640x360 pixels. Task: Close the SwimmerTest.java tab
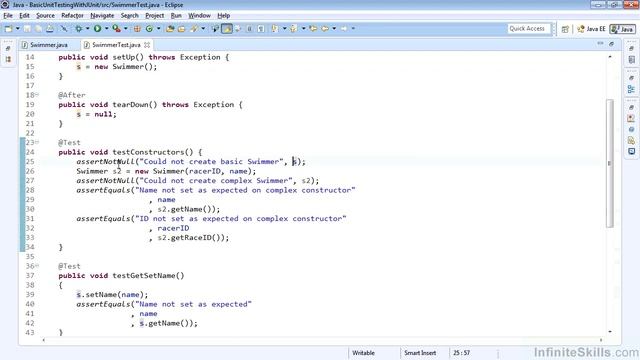pyautogui.click(x=147, y=45)
